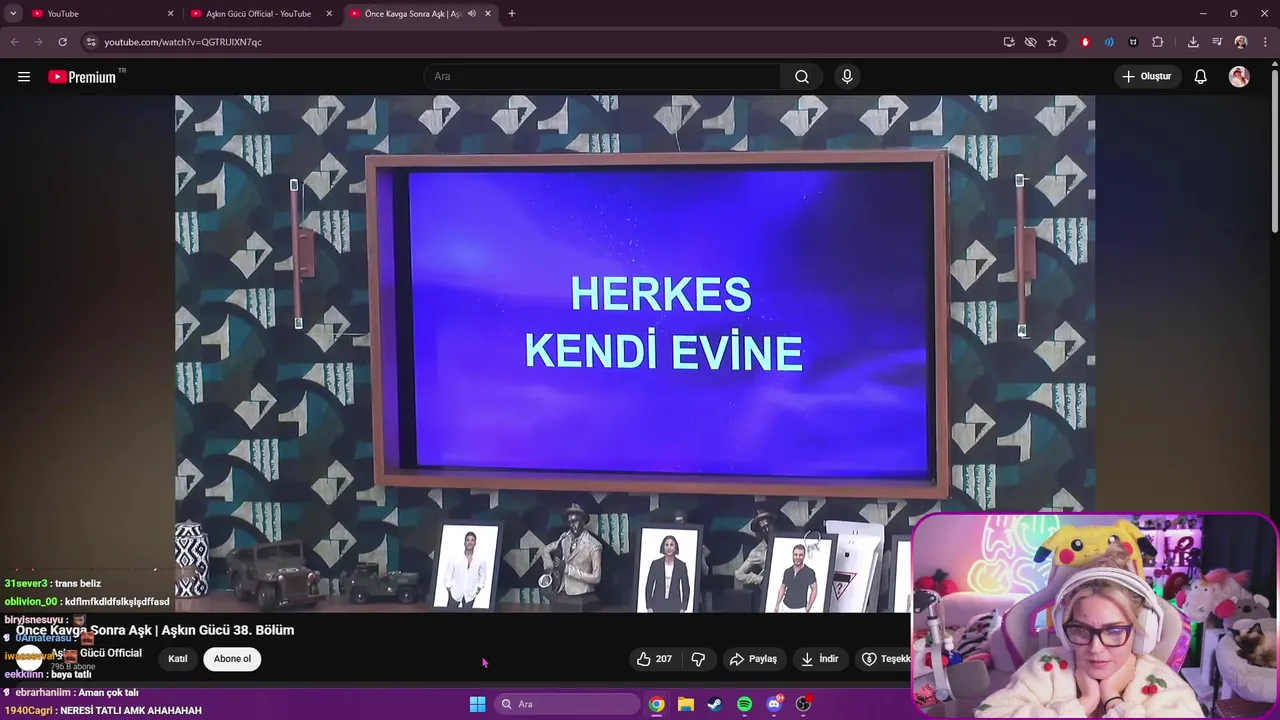Reload the current page
This screenshot has height=720, width=1280.
click(62, 42)
